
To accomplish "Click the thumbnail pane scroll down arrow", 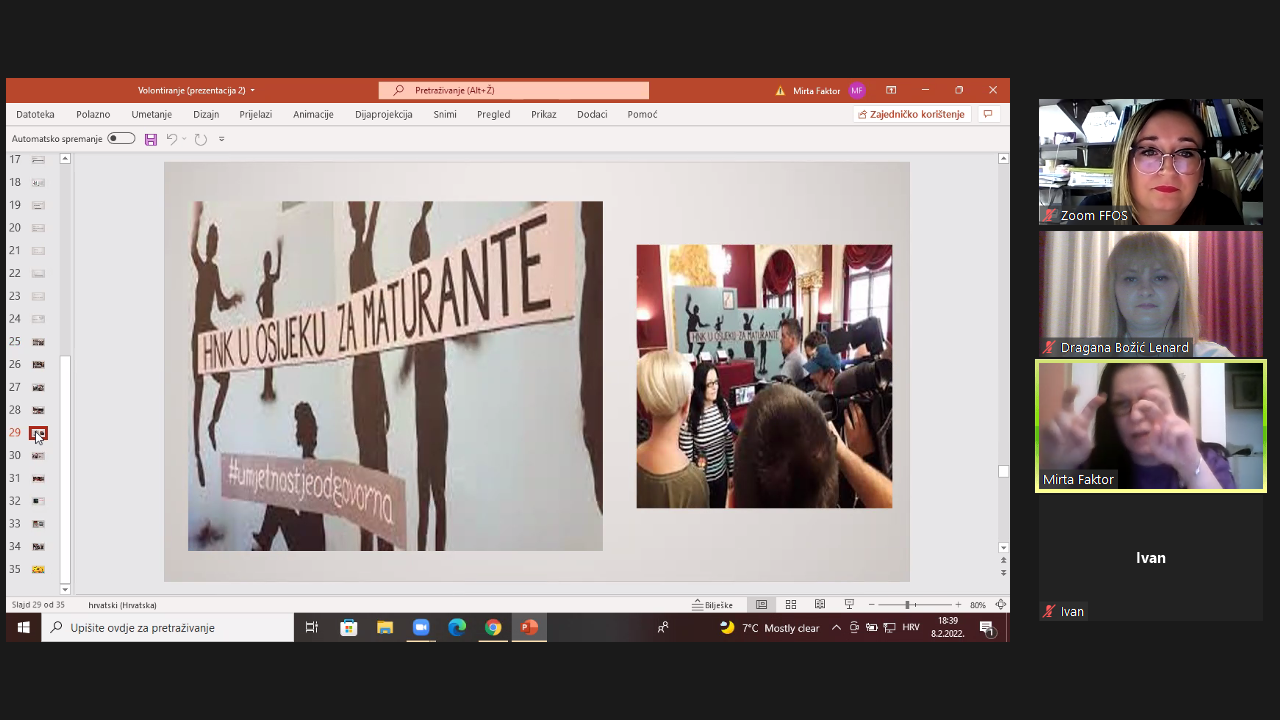I will pyautogui.click(x=65, y=590).
